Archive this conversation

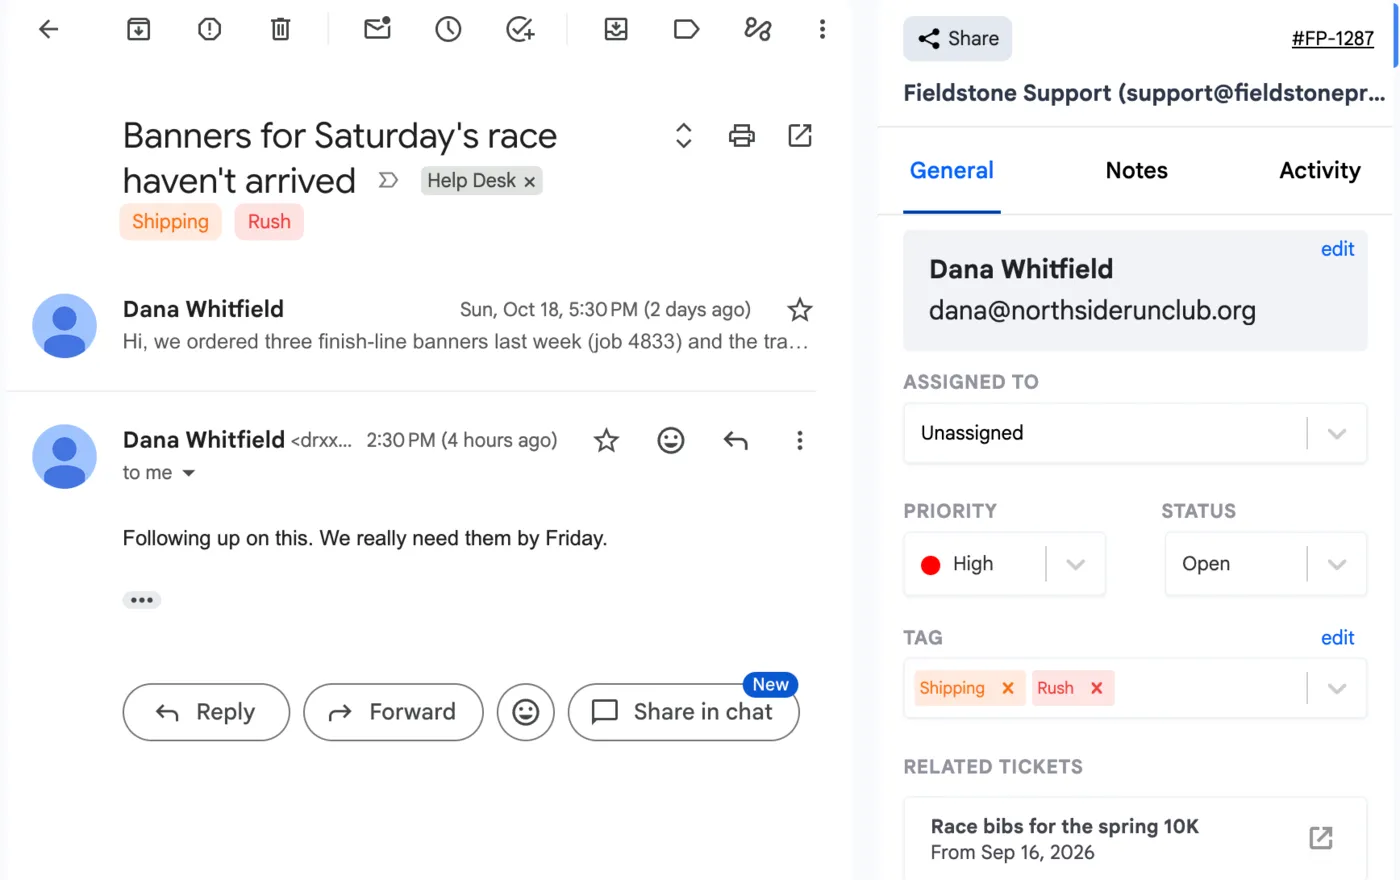click(139, 29)
